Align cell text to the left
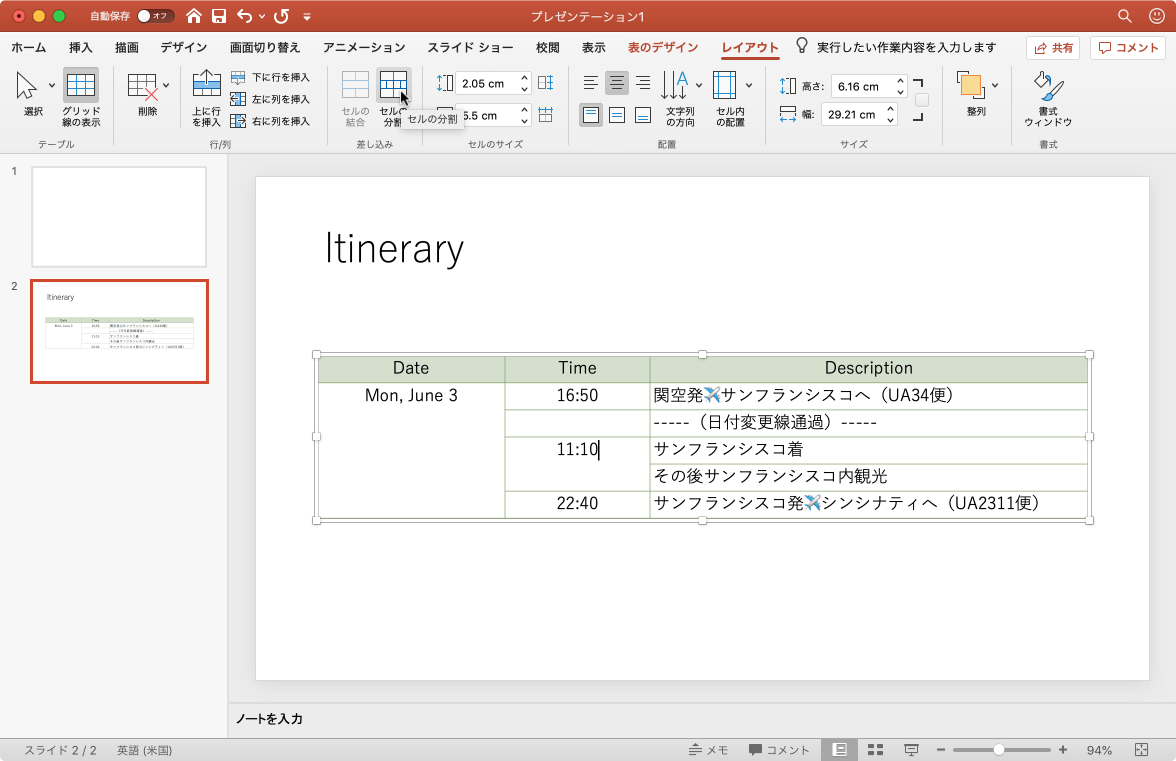This screenshot has height=761, width=1176. point(591,83)
